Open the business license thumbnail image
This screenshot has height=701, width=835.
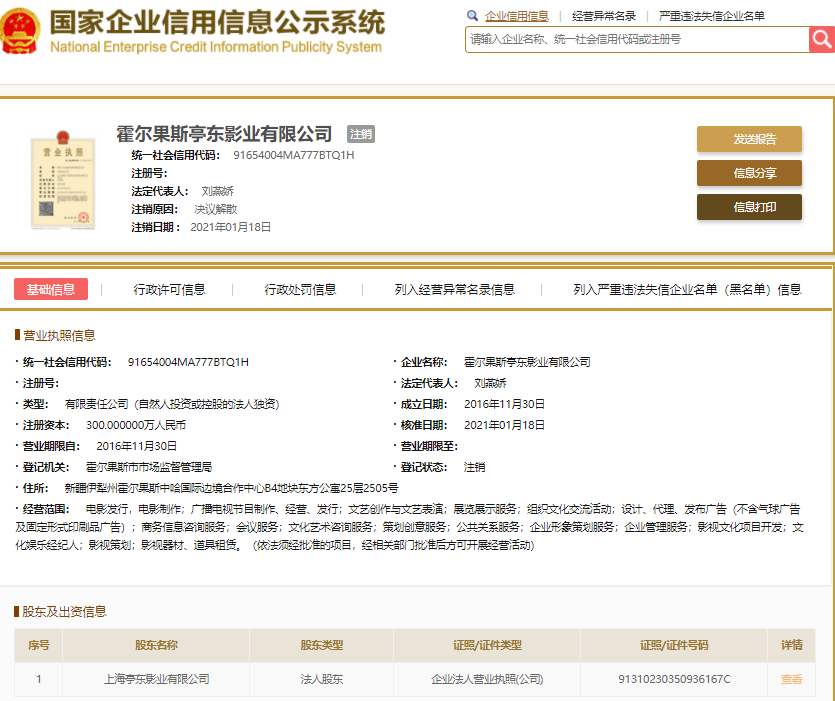coord(62,176)
